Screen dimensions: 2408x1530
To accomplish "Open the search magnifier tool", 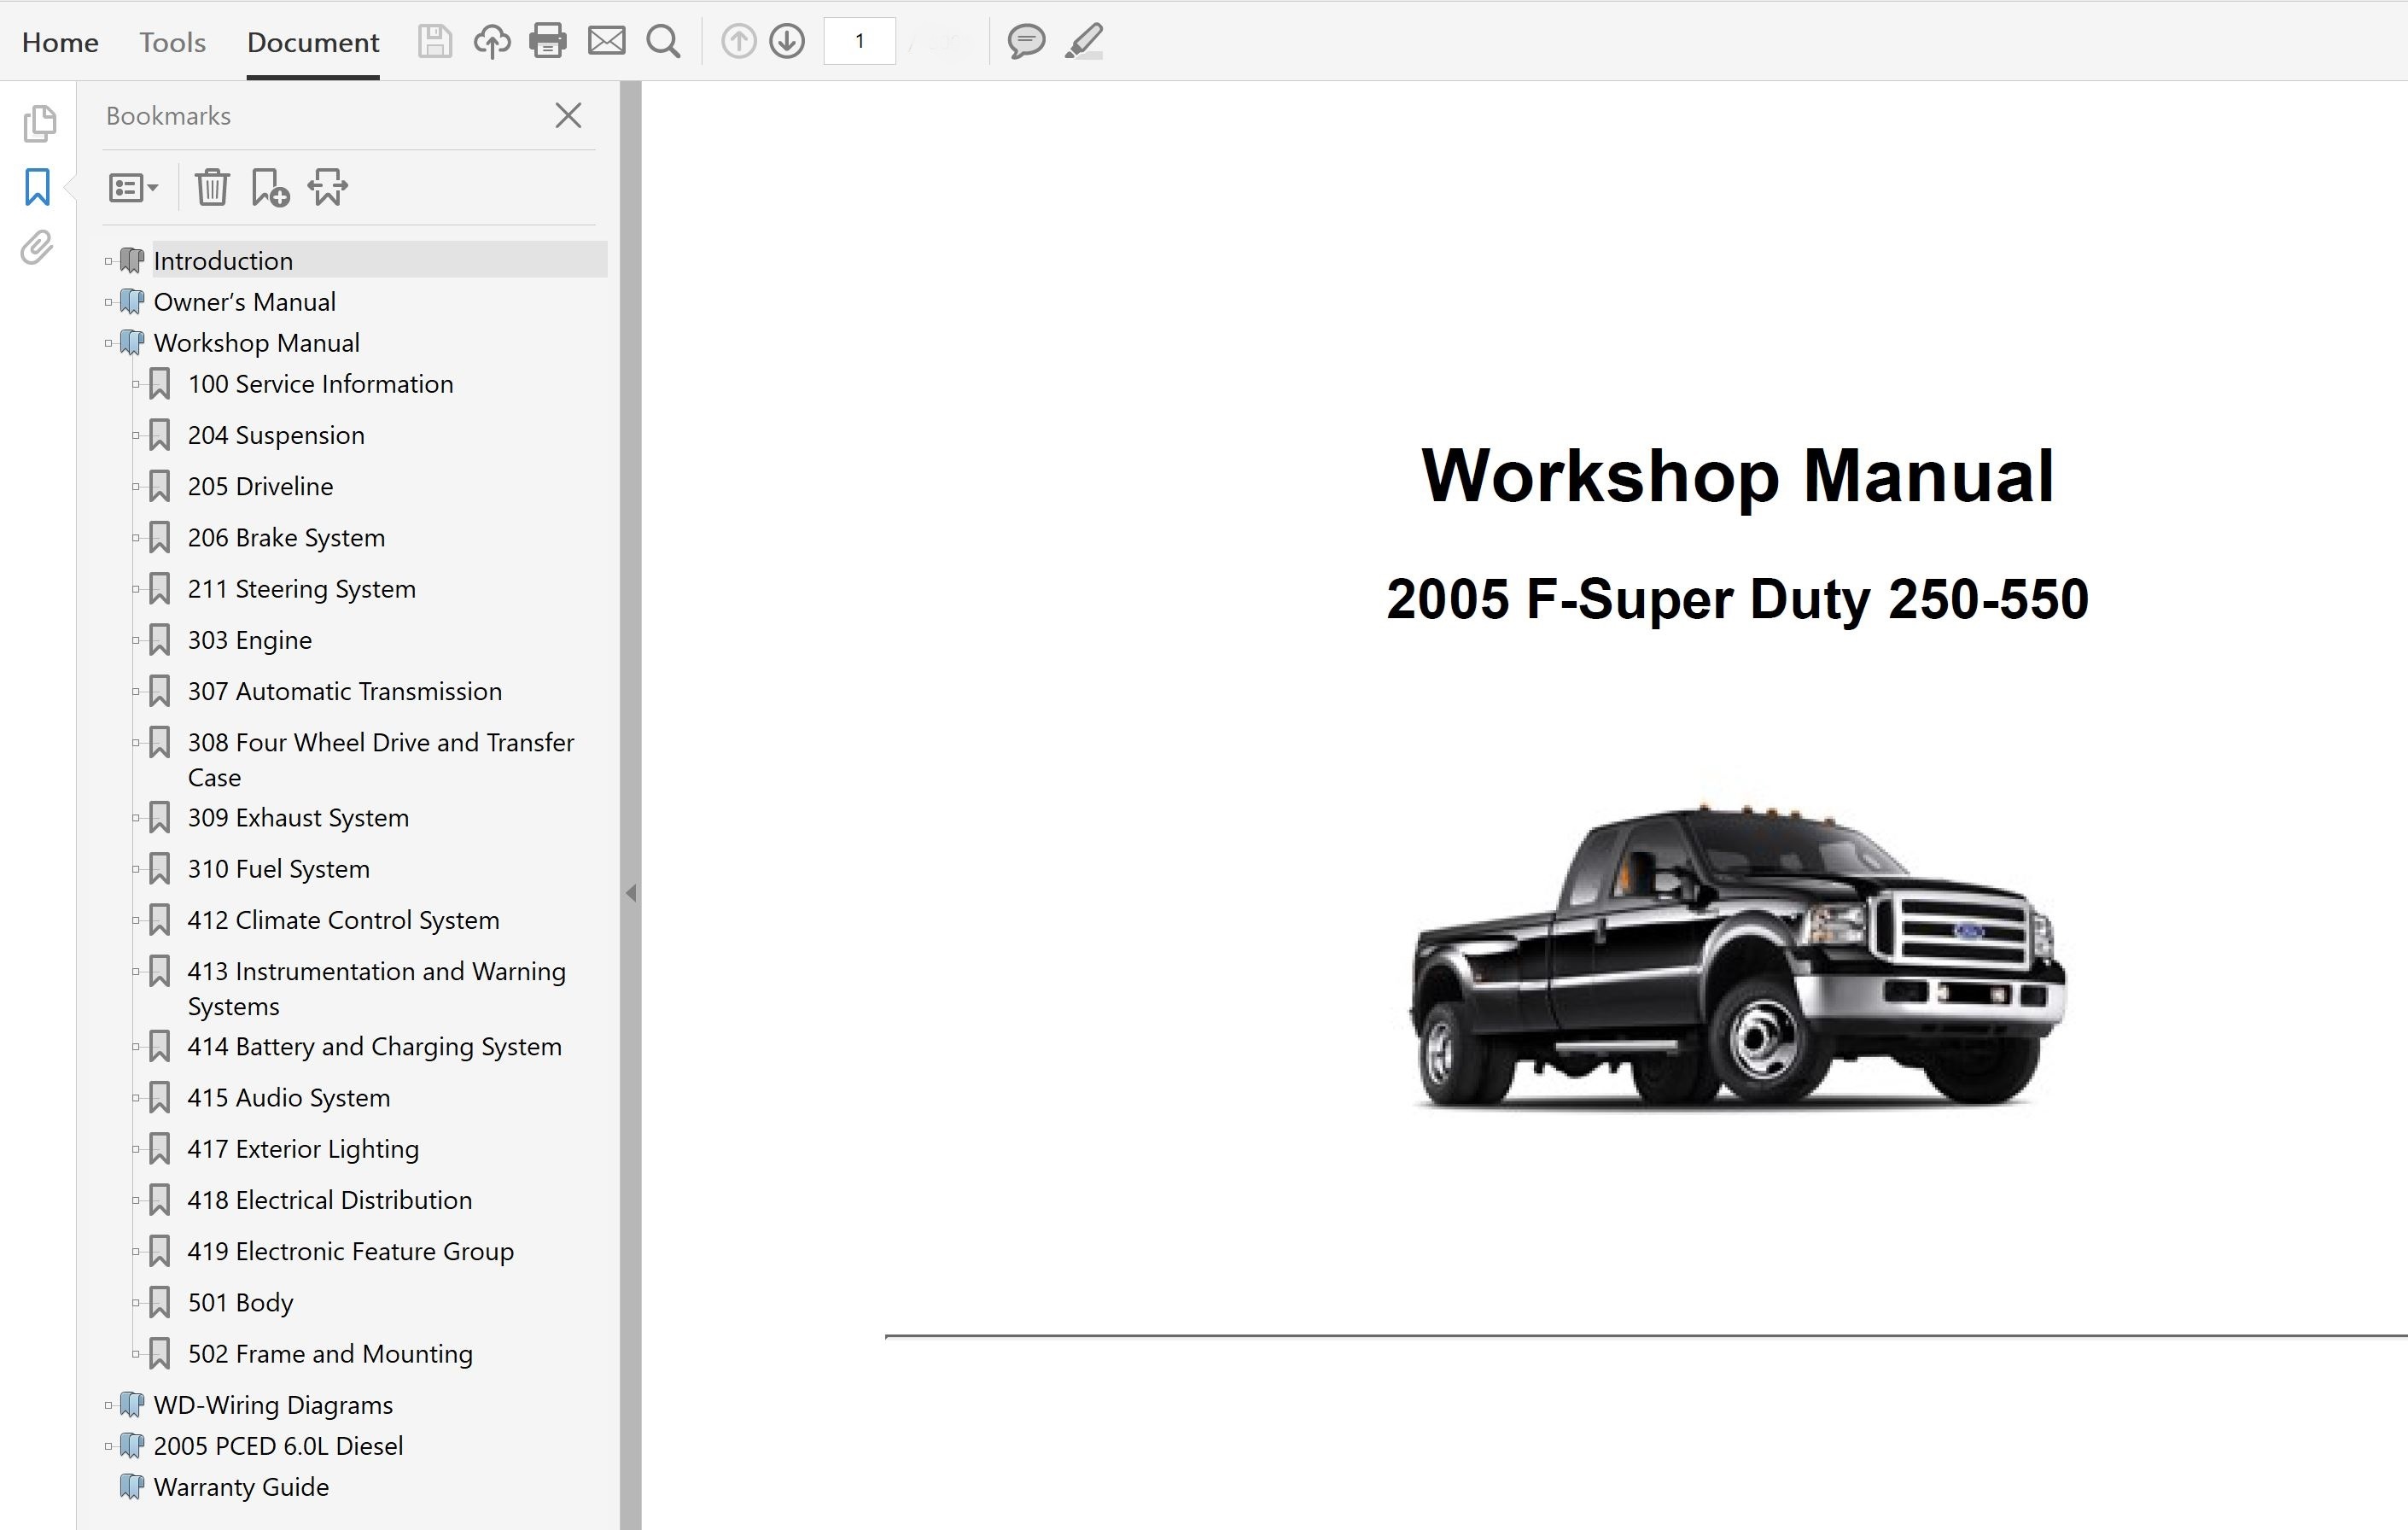I will pos(663,41).
